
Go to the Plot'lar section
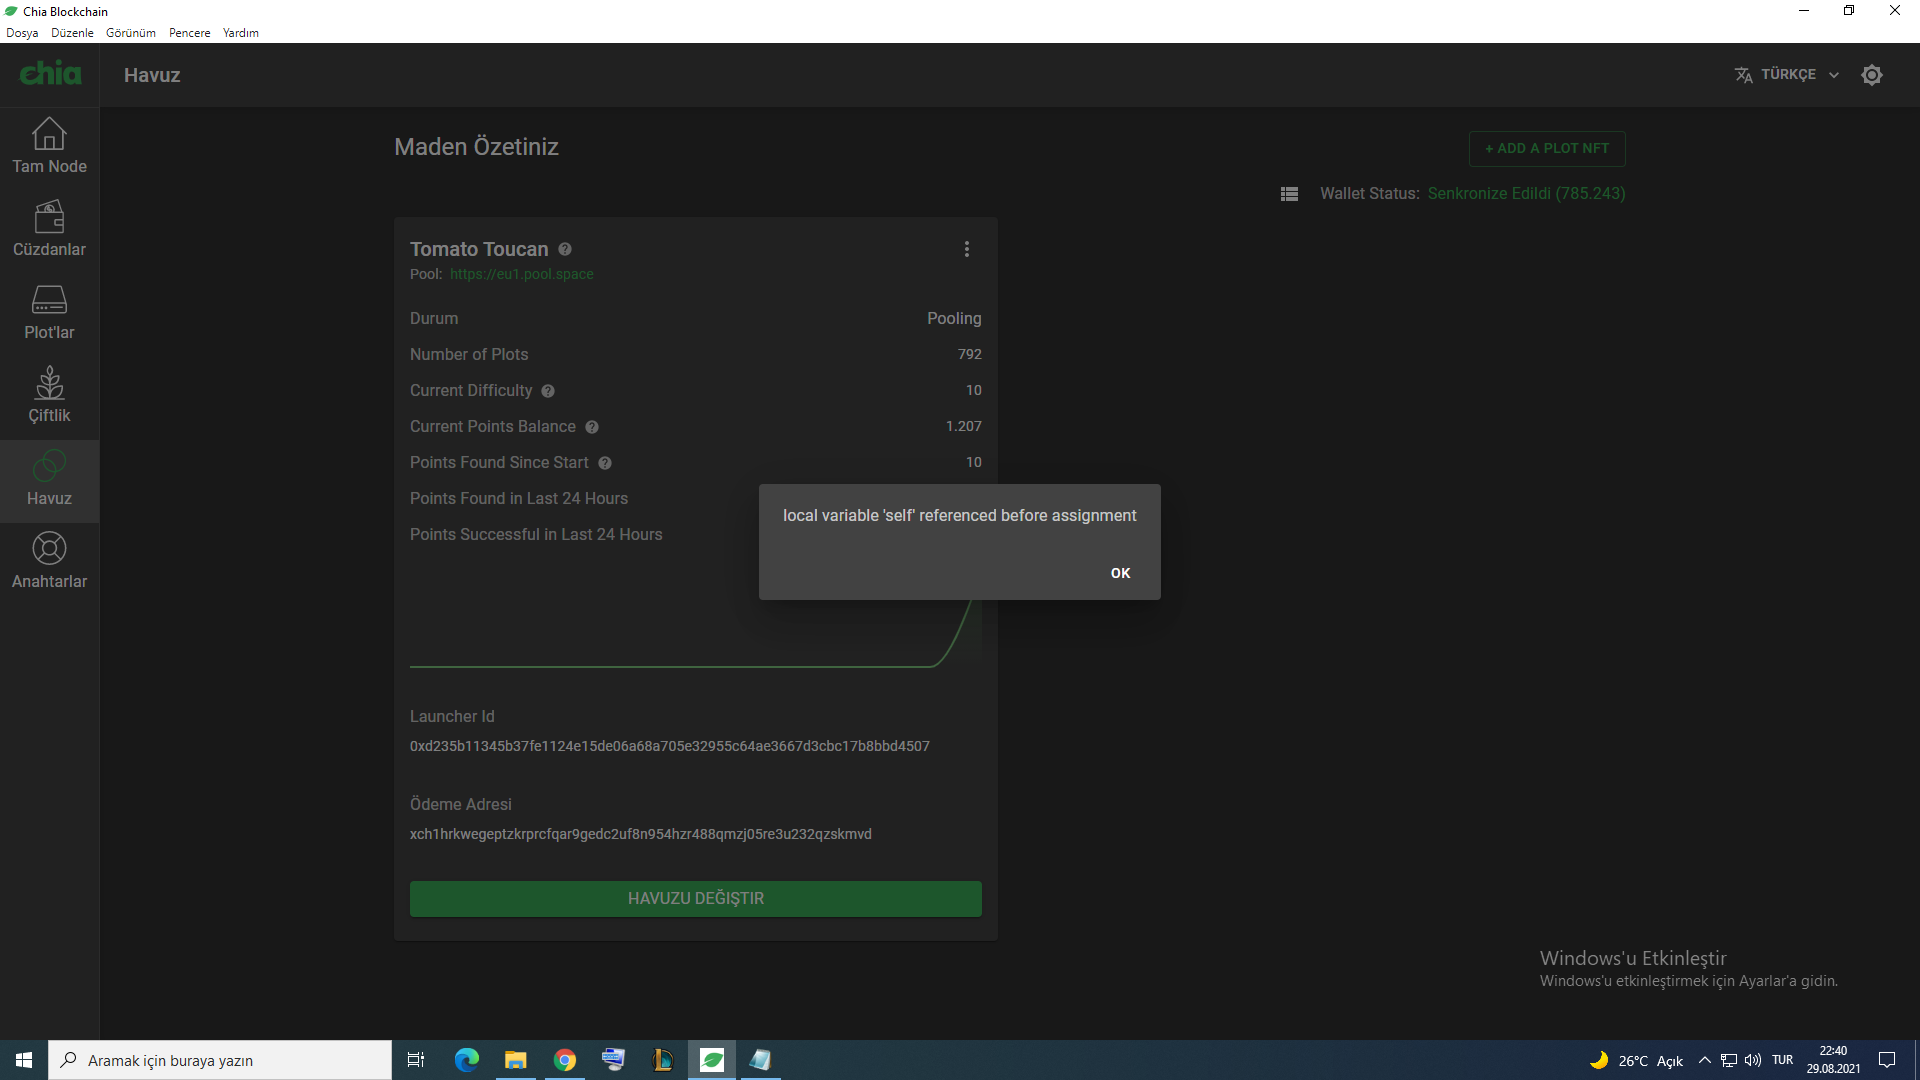tap(49, 313)
